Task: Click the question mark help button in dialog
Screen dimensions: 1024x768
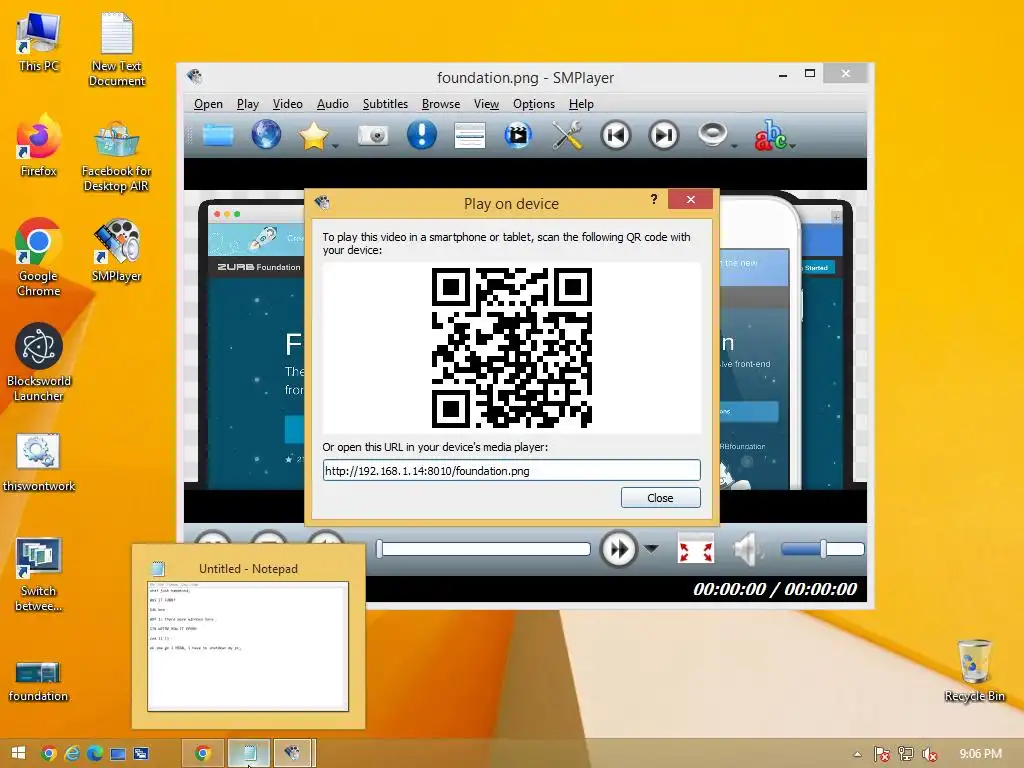Action: [654, 199]
